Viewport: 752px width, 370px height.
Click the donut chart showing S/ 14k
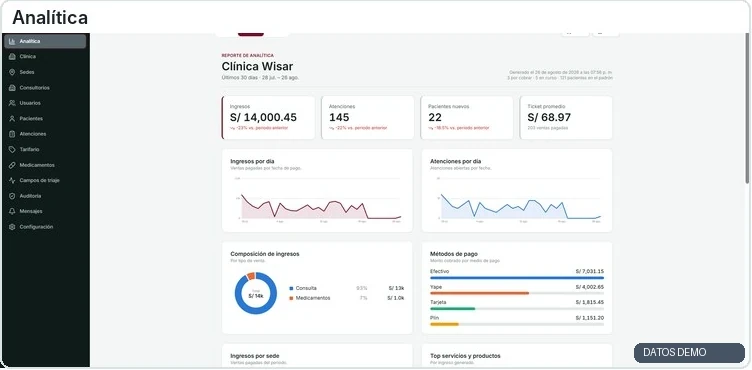(x=256, y=293)
